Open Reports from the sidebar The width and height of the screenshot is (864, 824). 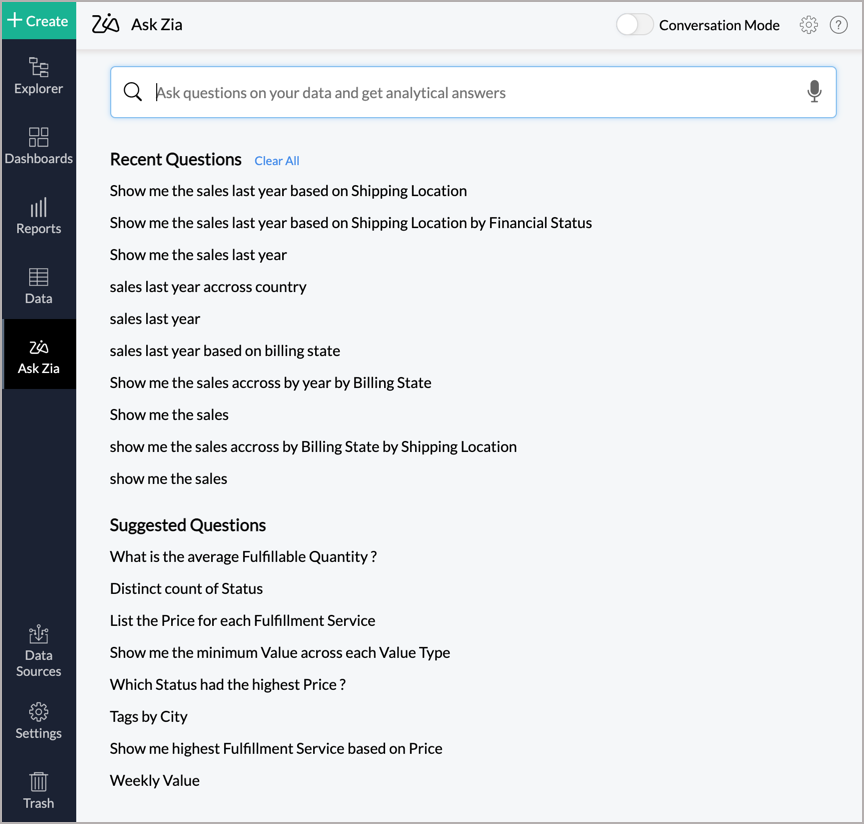(38, 216)
